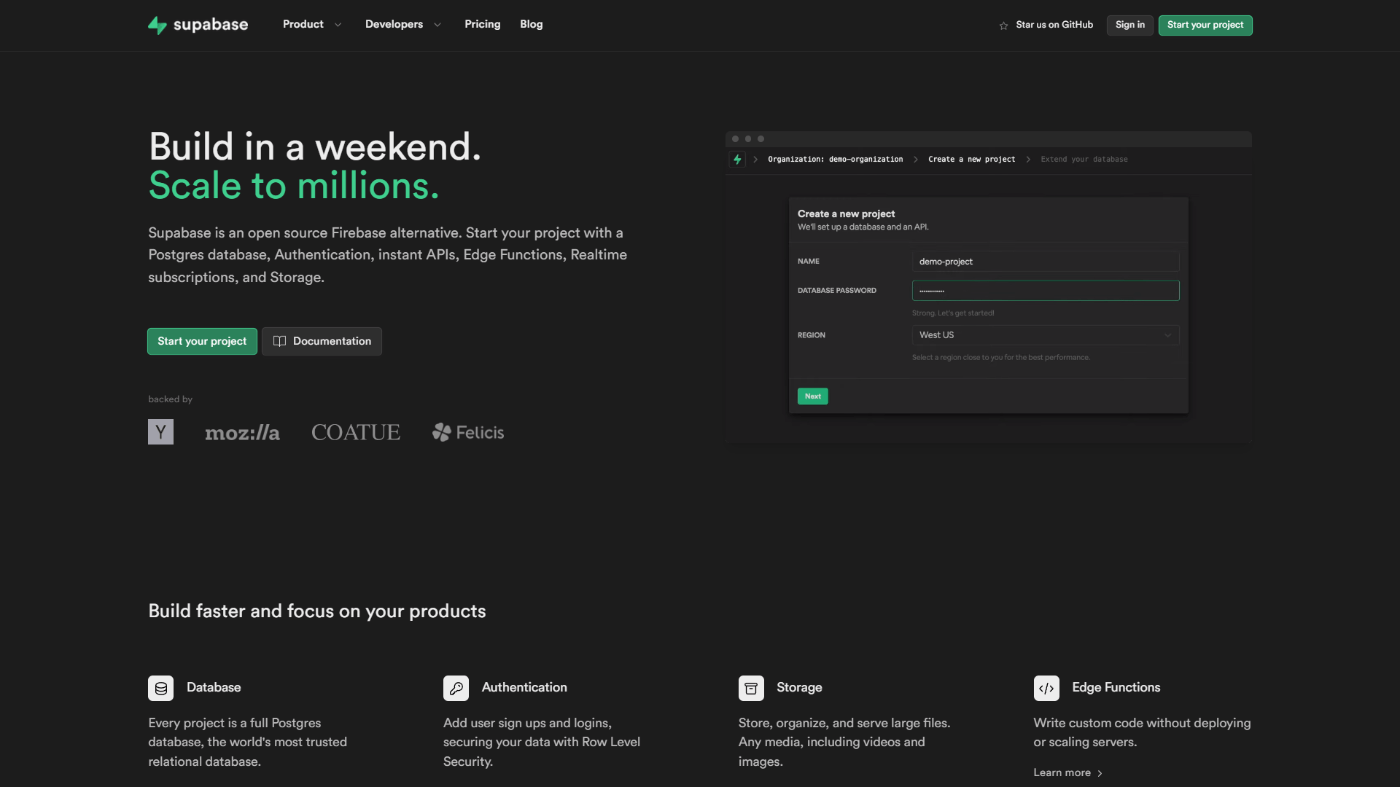
Task: Click the Storage box icon
Action: pos(751,688)
